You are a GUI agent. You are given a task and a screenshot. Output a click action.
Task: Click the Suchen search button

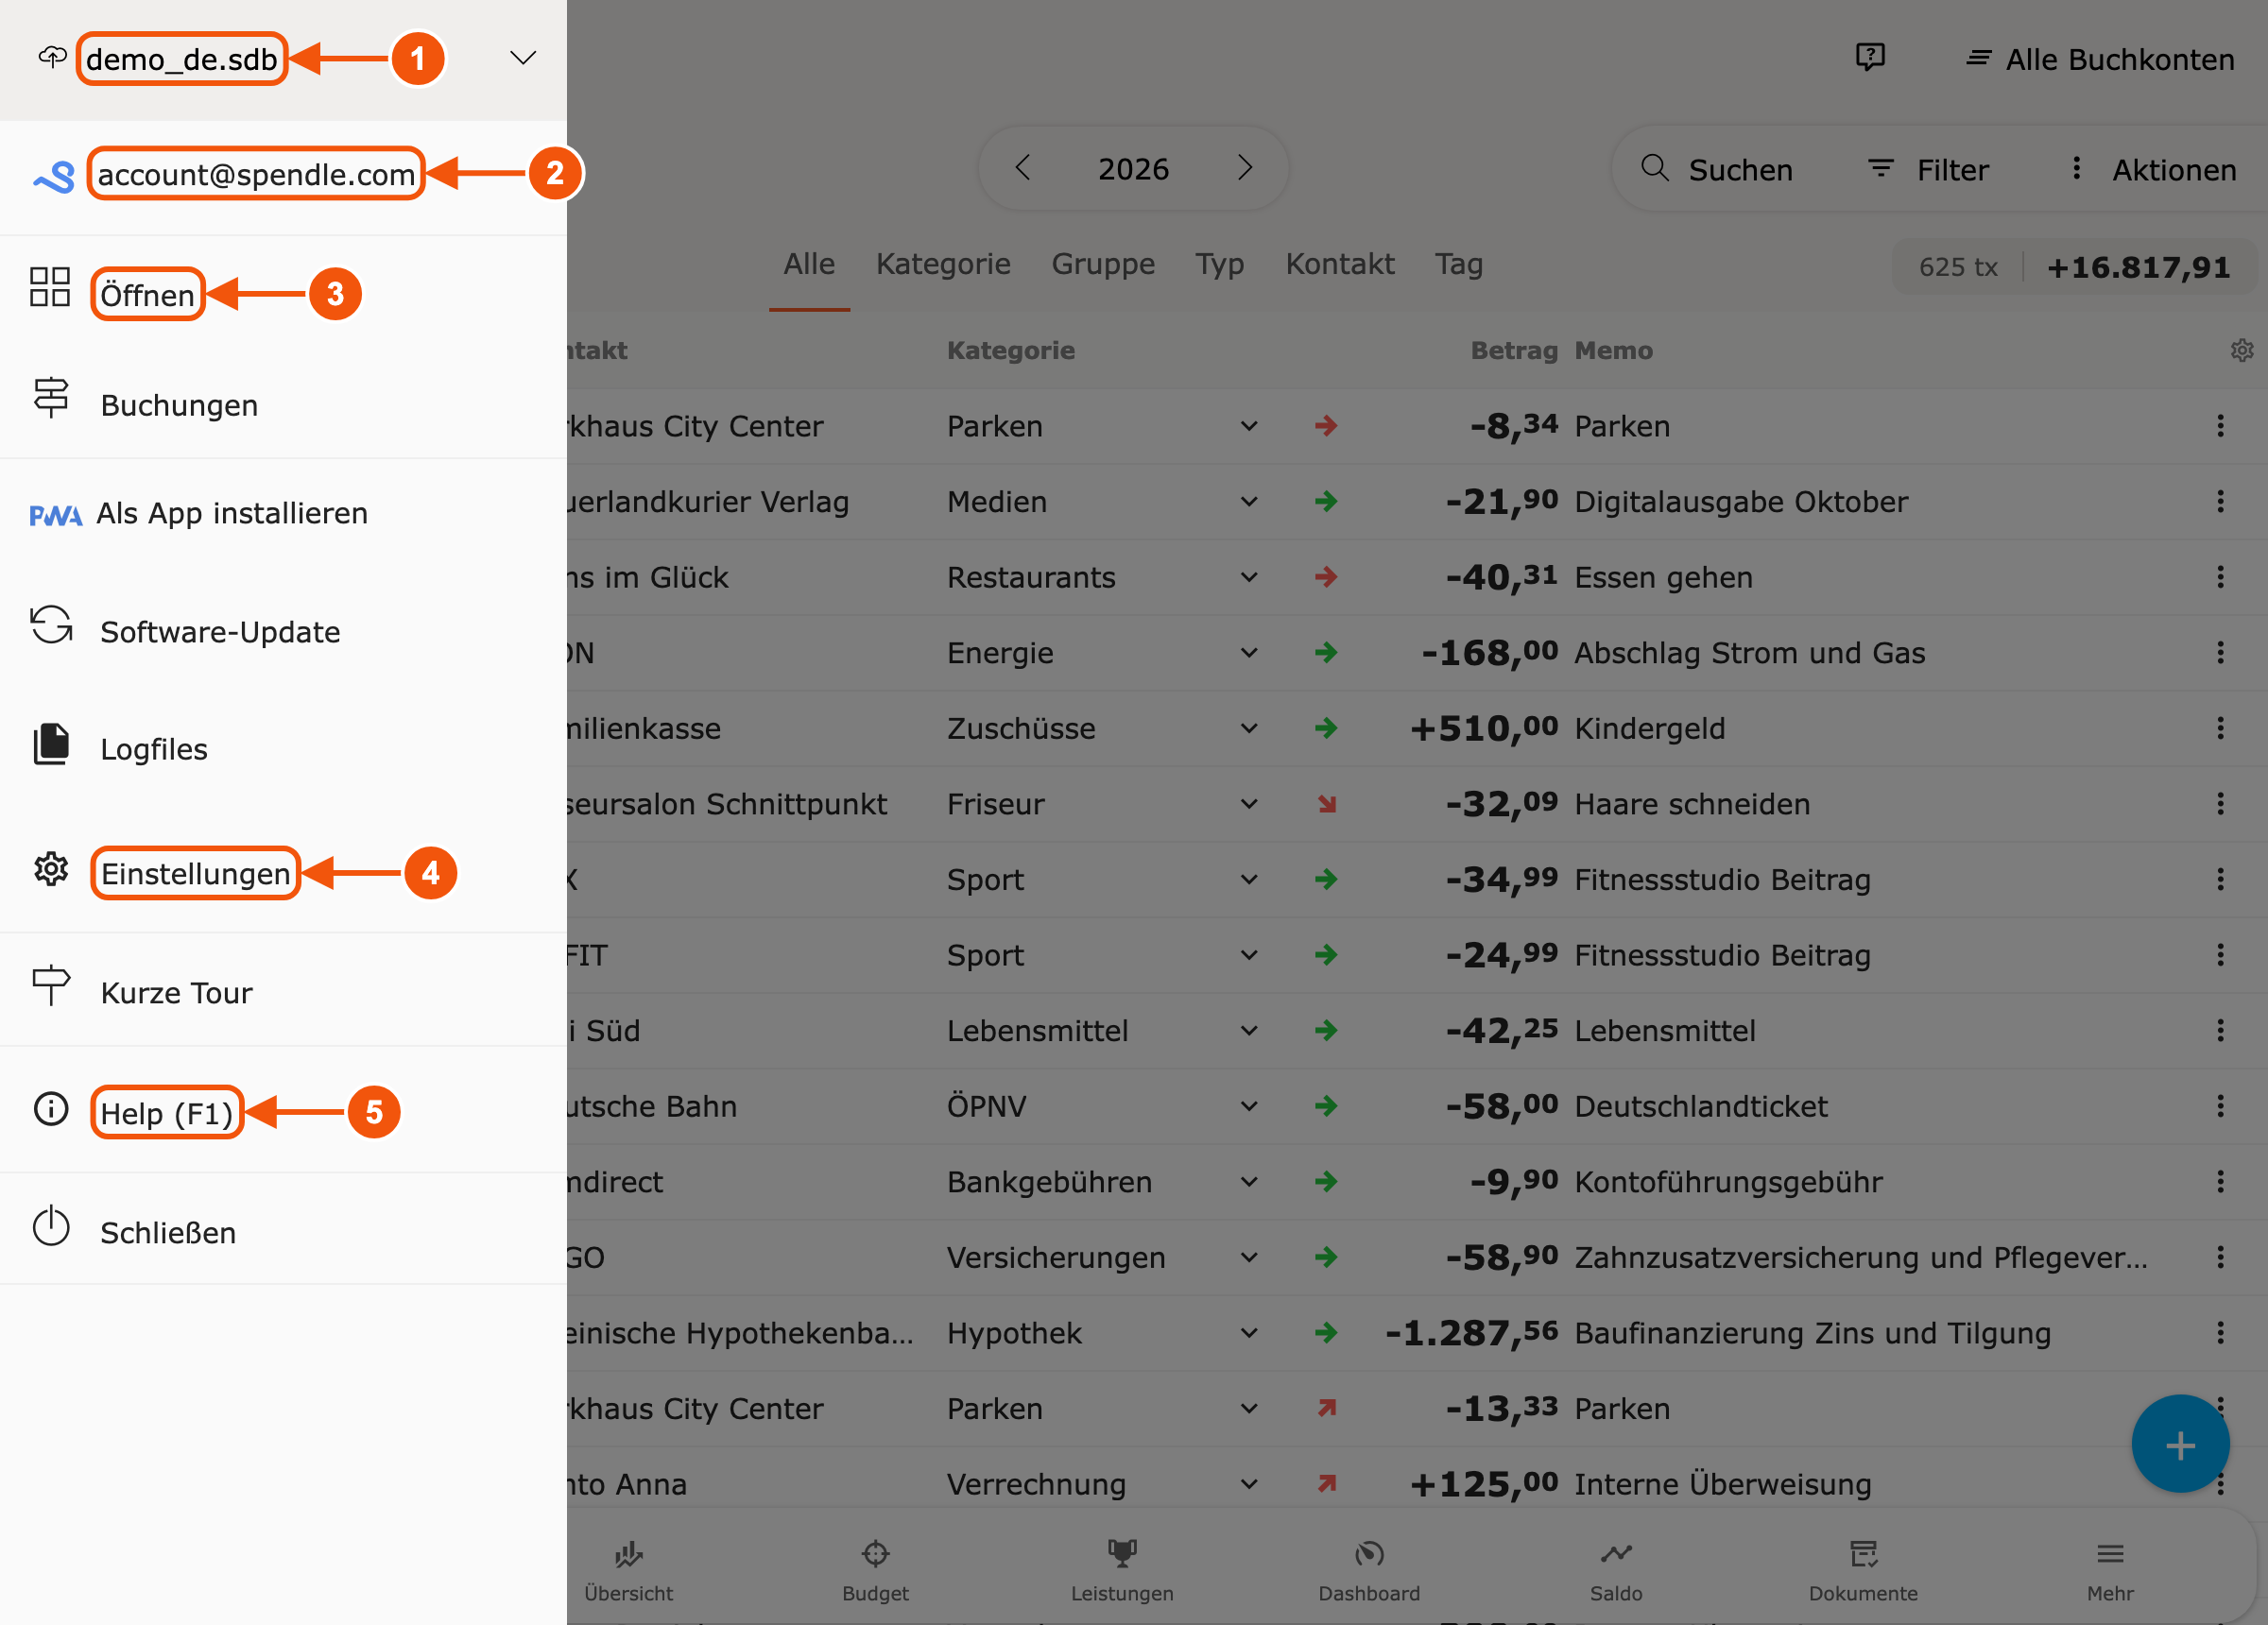[x=1717, y=169]
